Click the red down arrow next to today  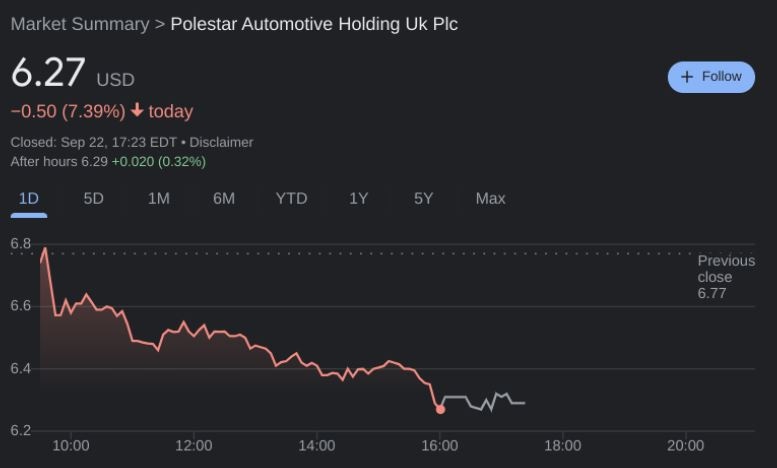(x=137, y=111)
